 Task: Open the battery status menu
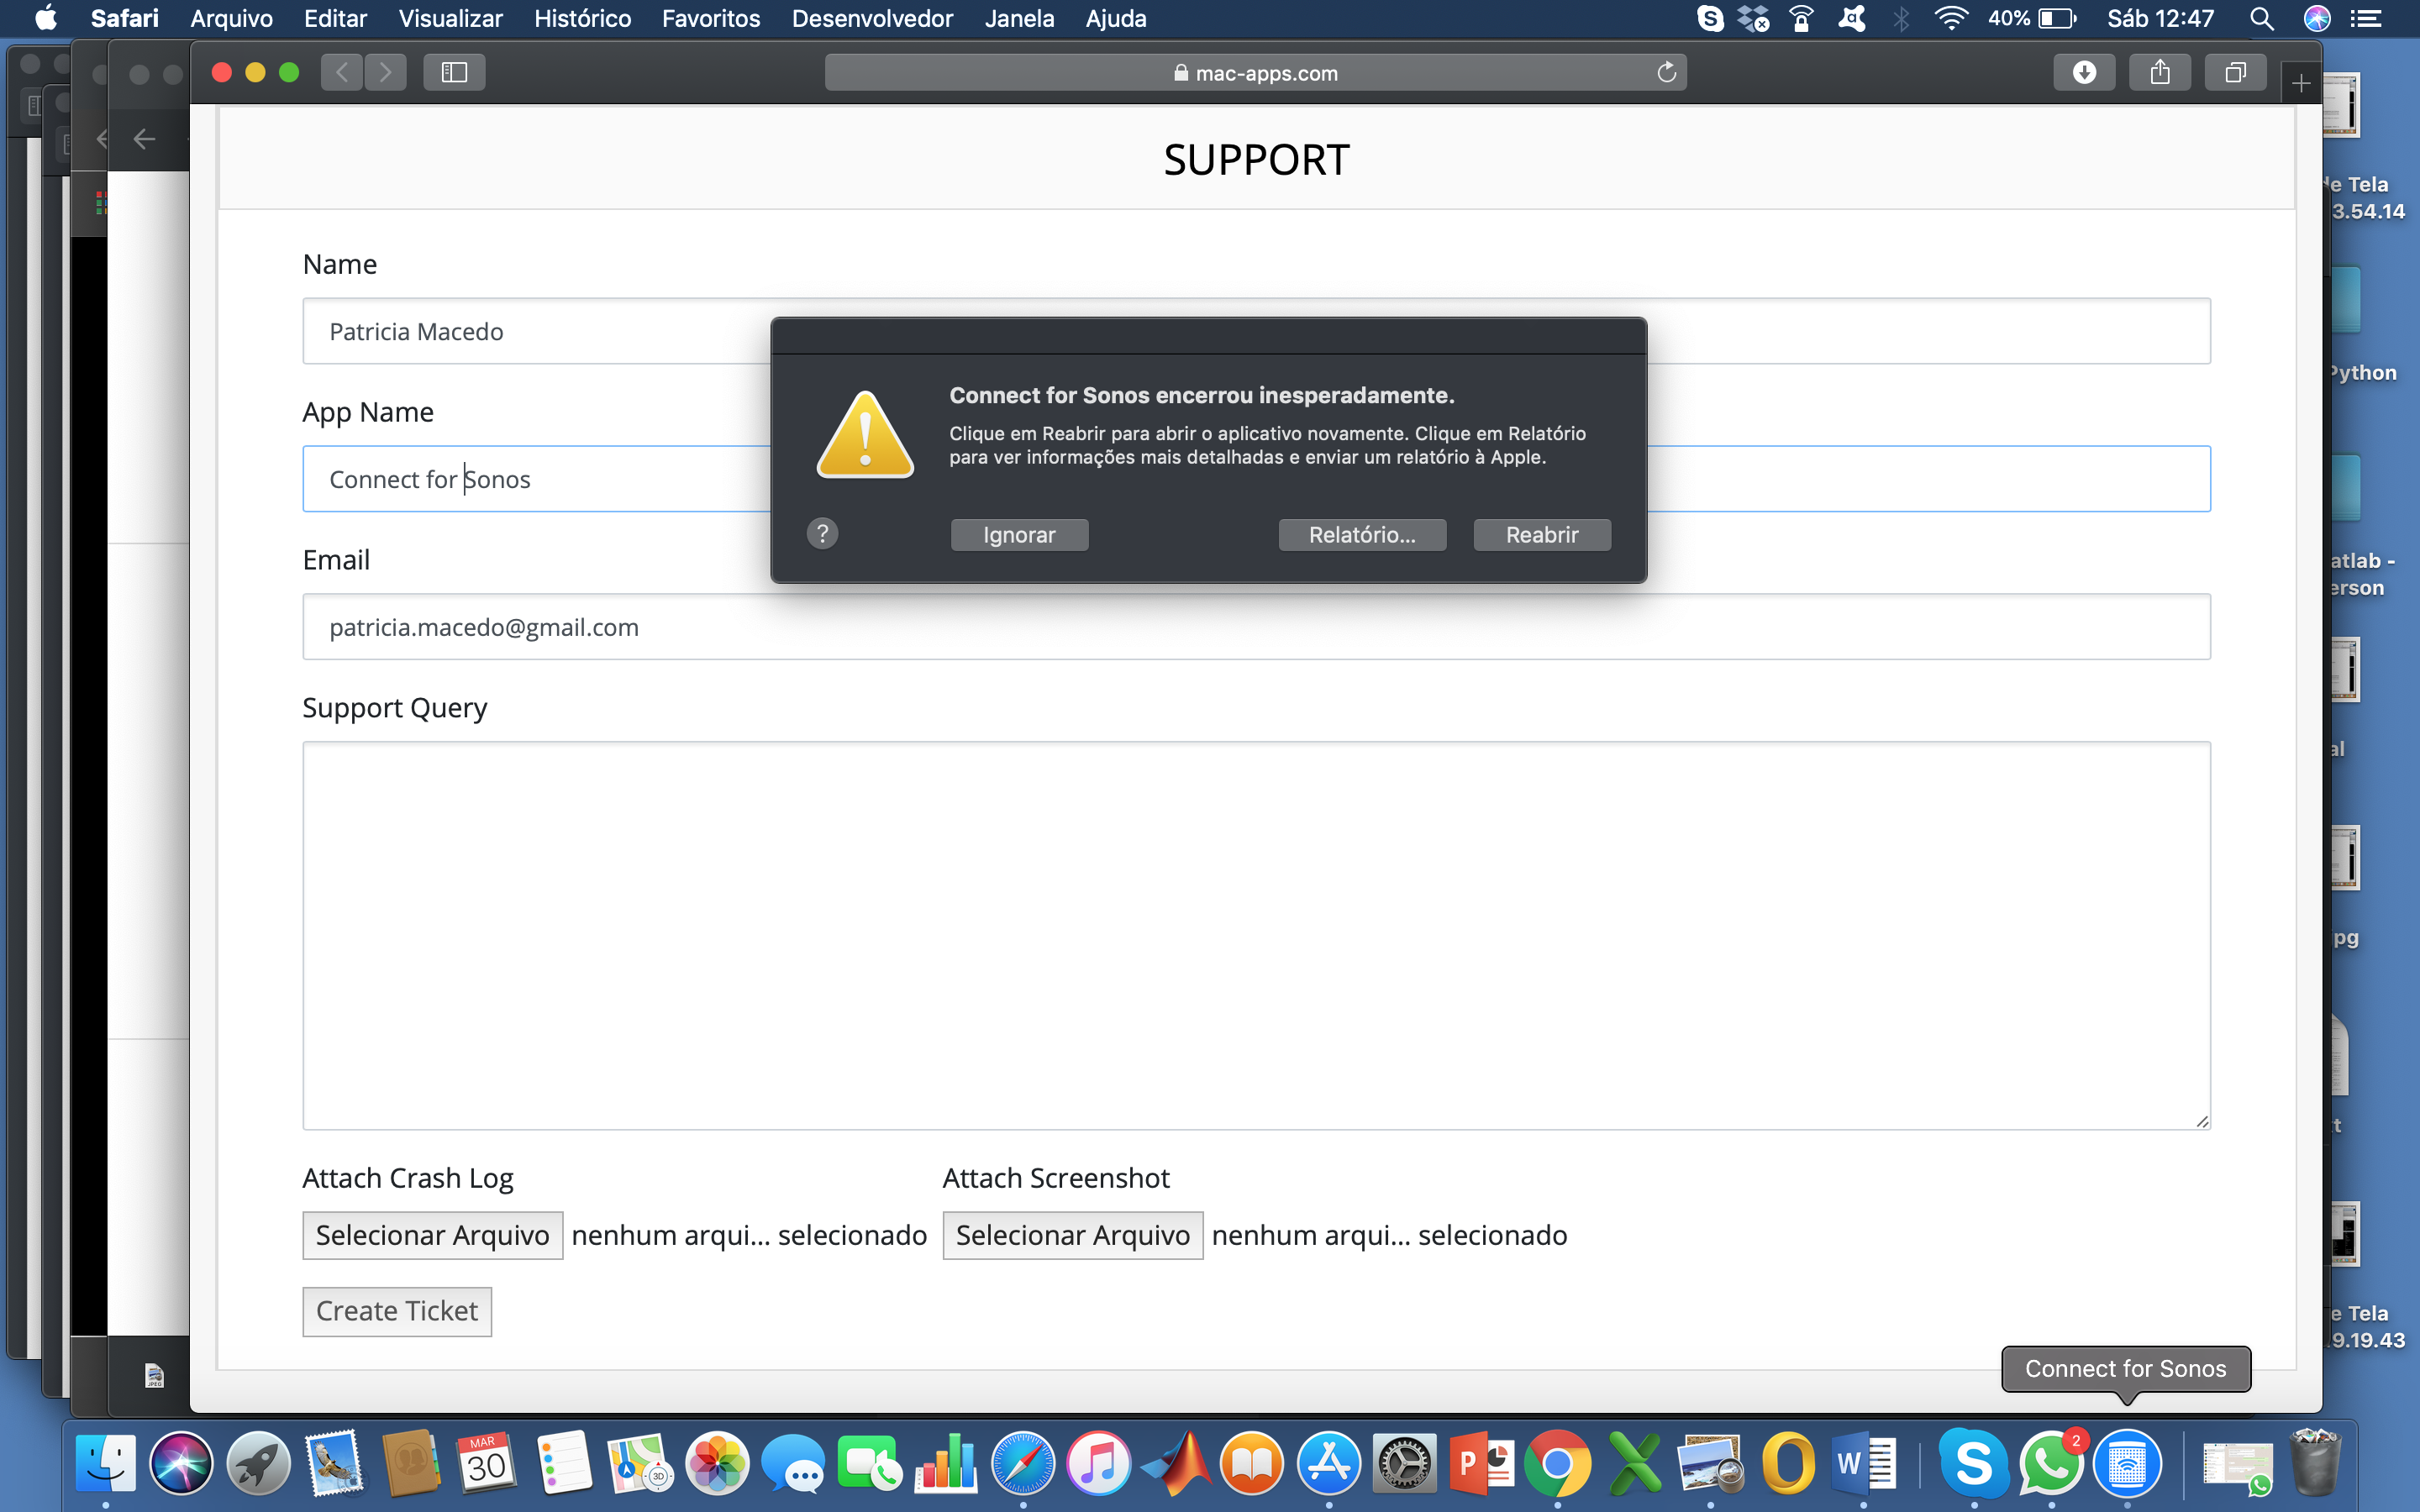click(2033, 18)
